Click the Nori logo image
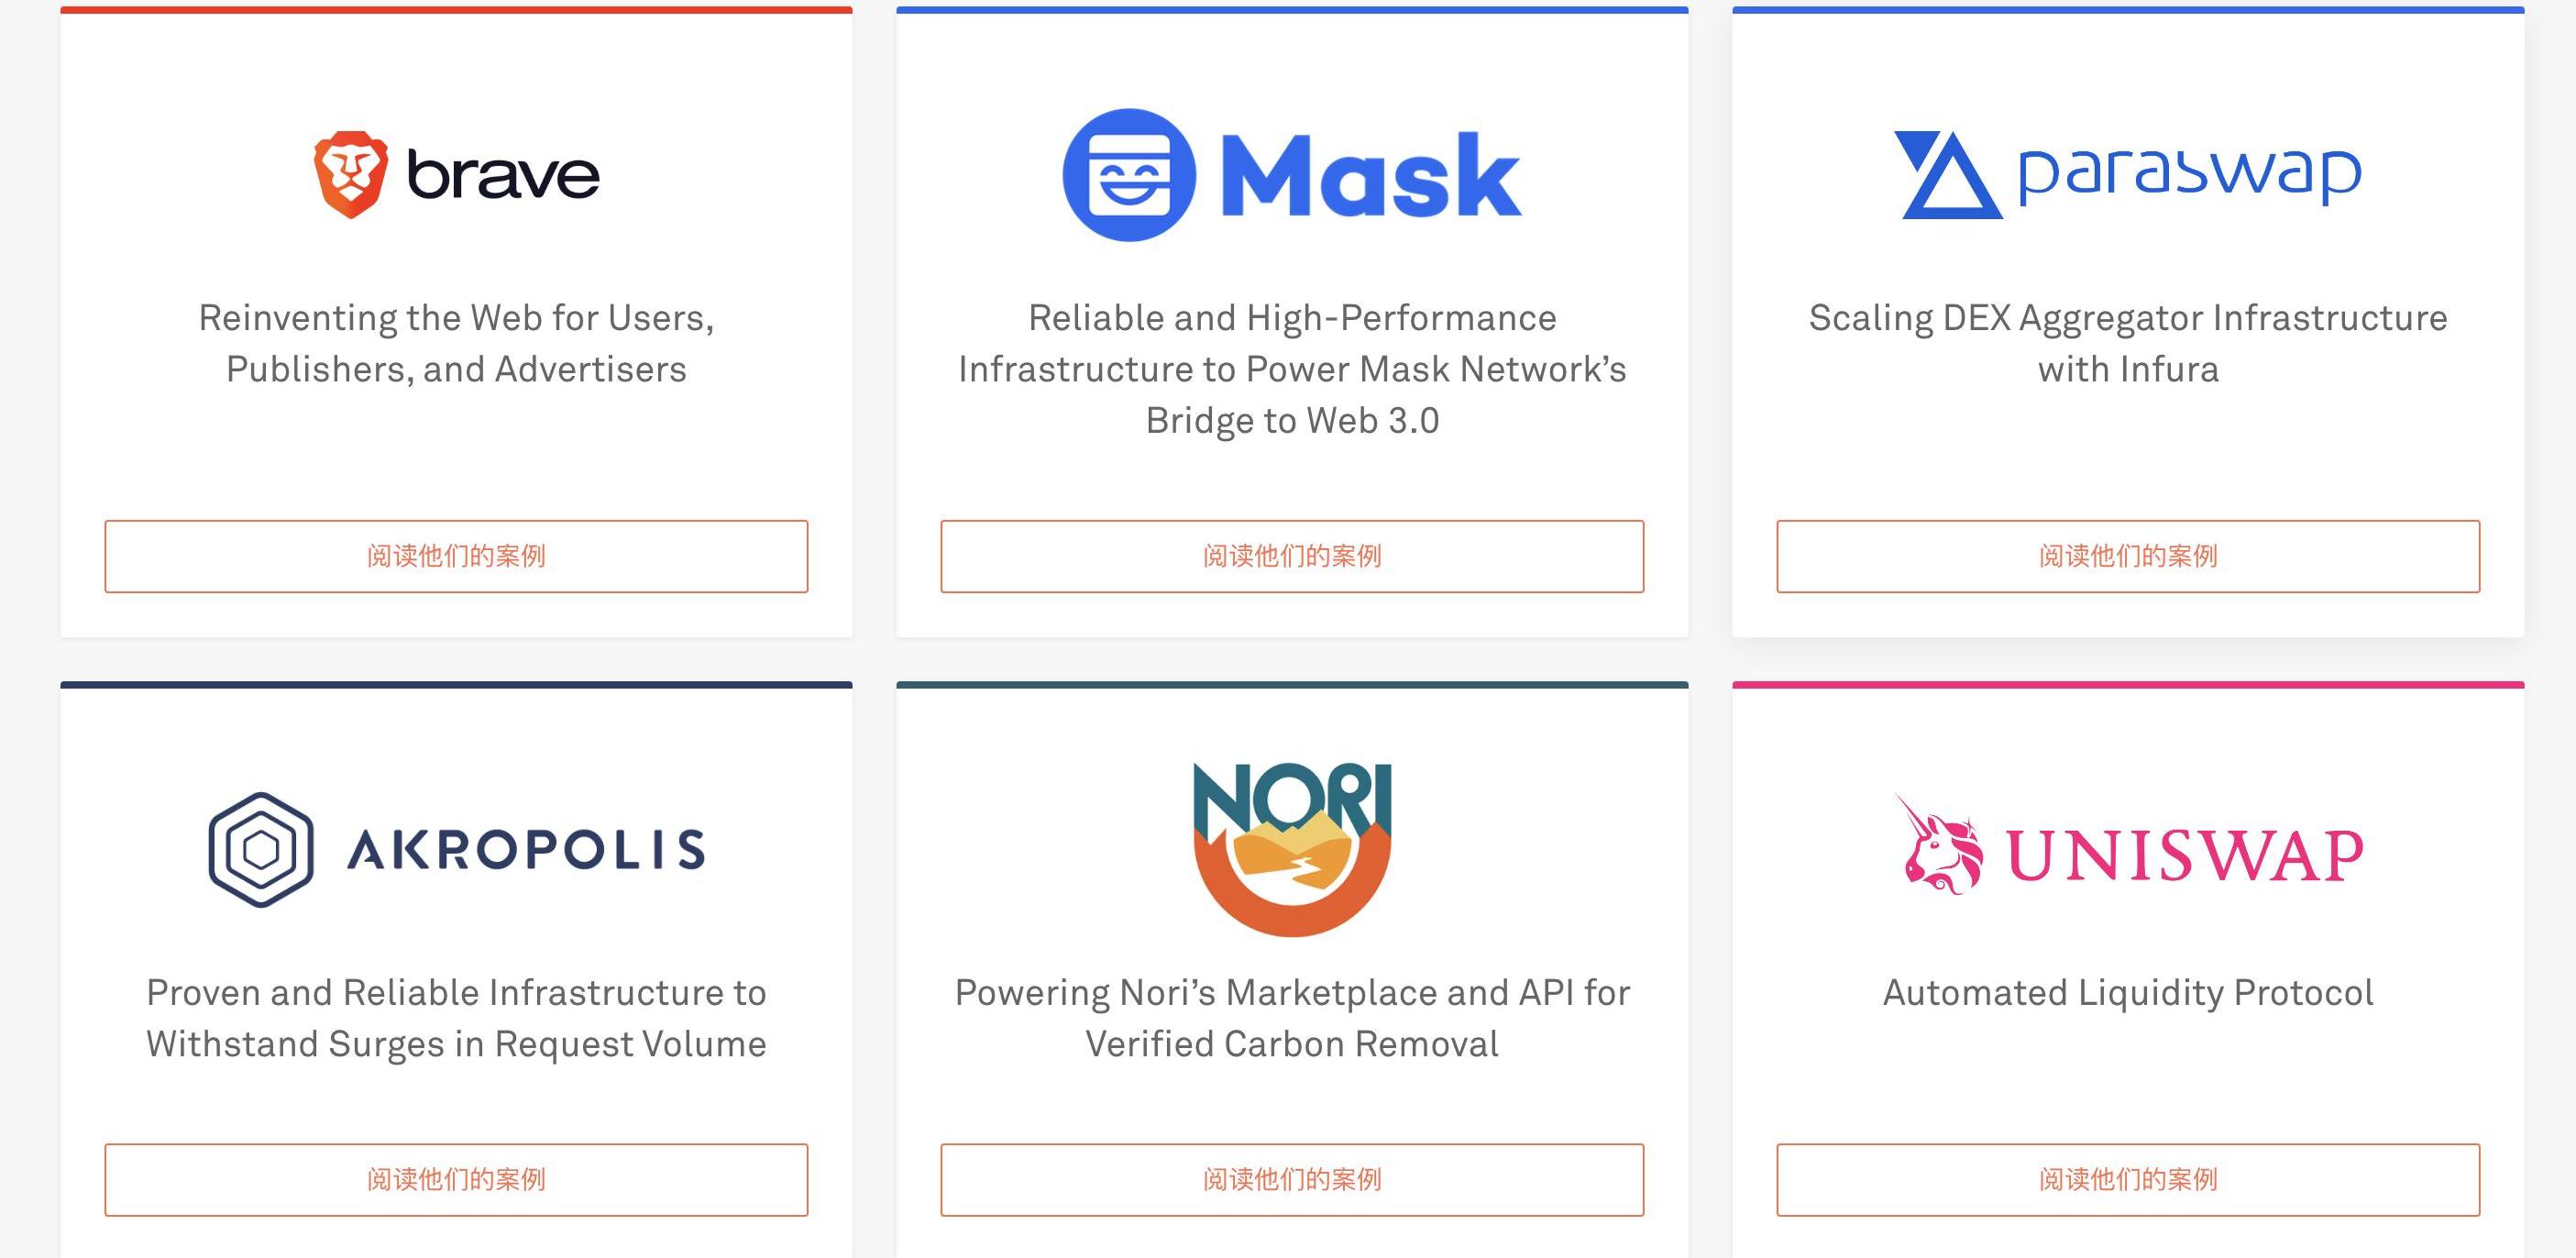 [1292, 849]
